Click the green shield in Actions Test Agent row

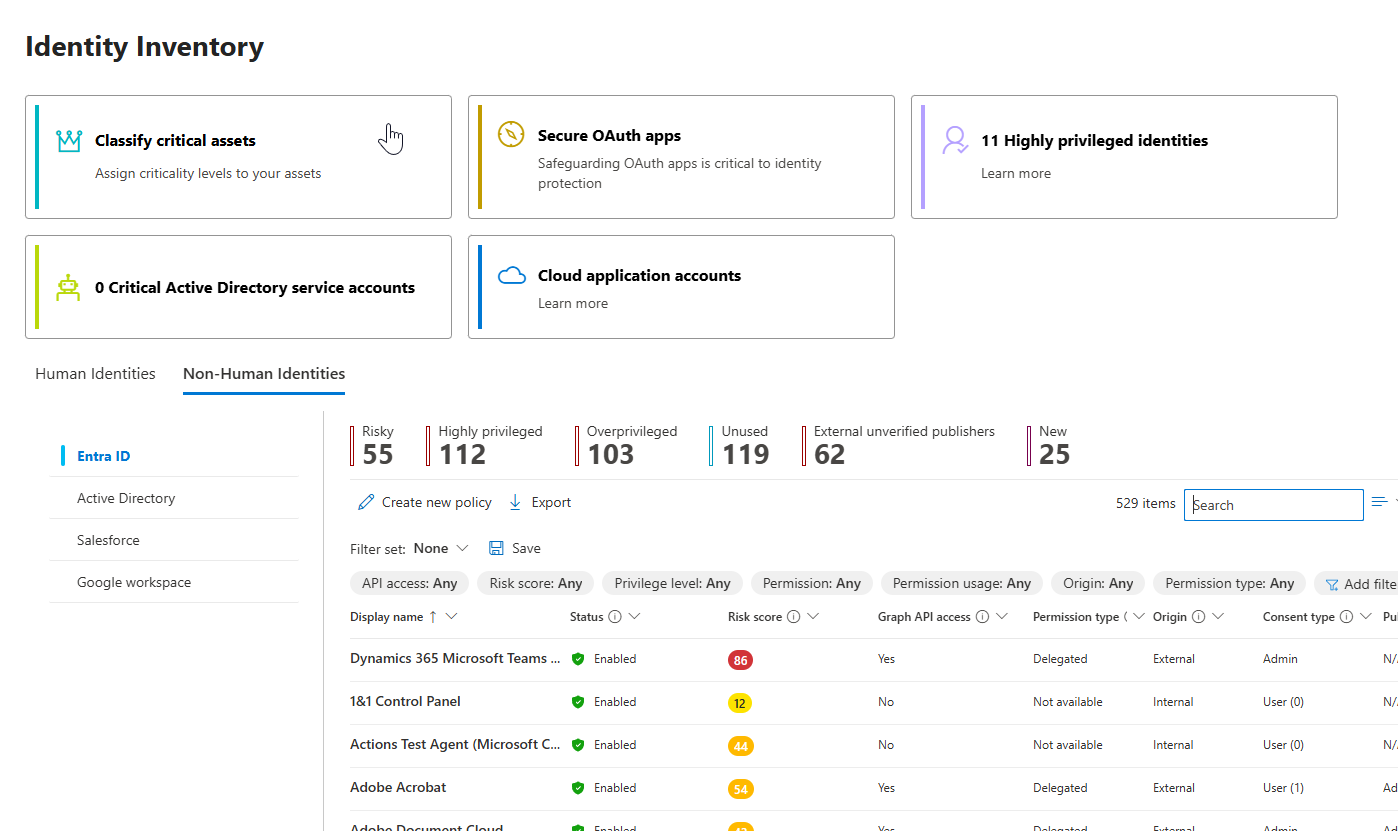577,745
